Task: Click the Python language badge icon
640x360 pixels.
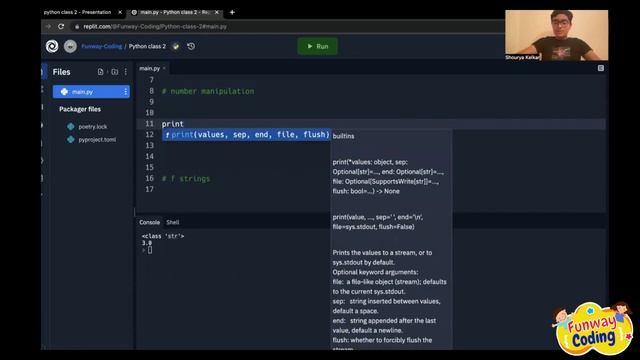Action: (176, 46)
